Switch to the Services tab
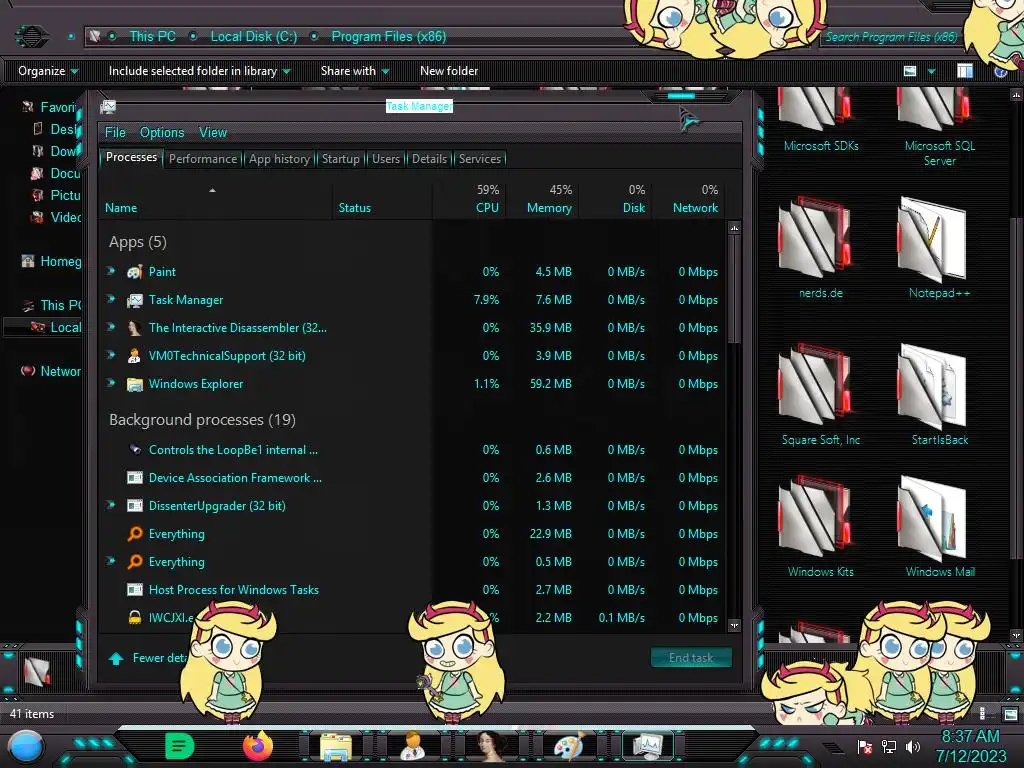The image size is (1024, 768). coord(479,159)
